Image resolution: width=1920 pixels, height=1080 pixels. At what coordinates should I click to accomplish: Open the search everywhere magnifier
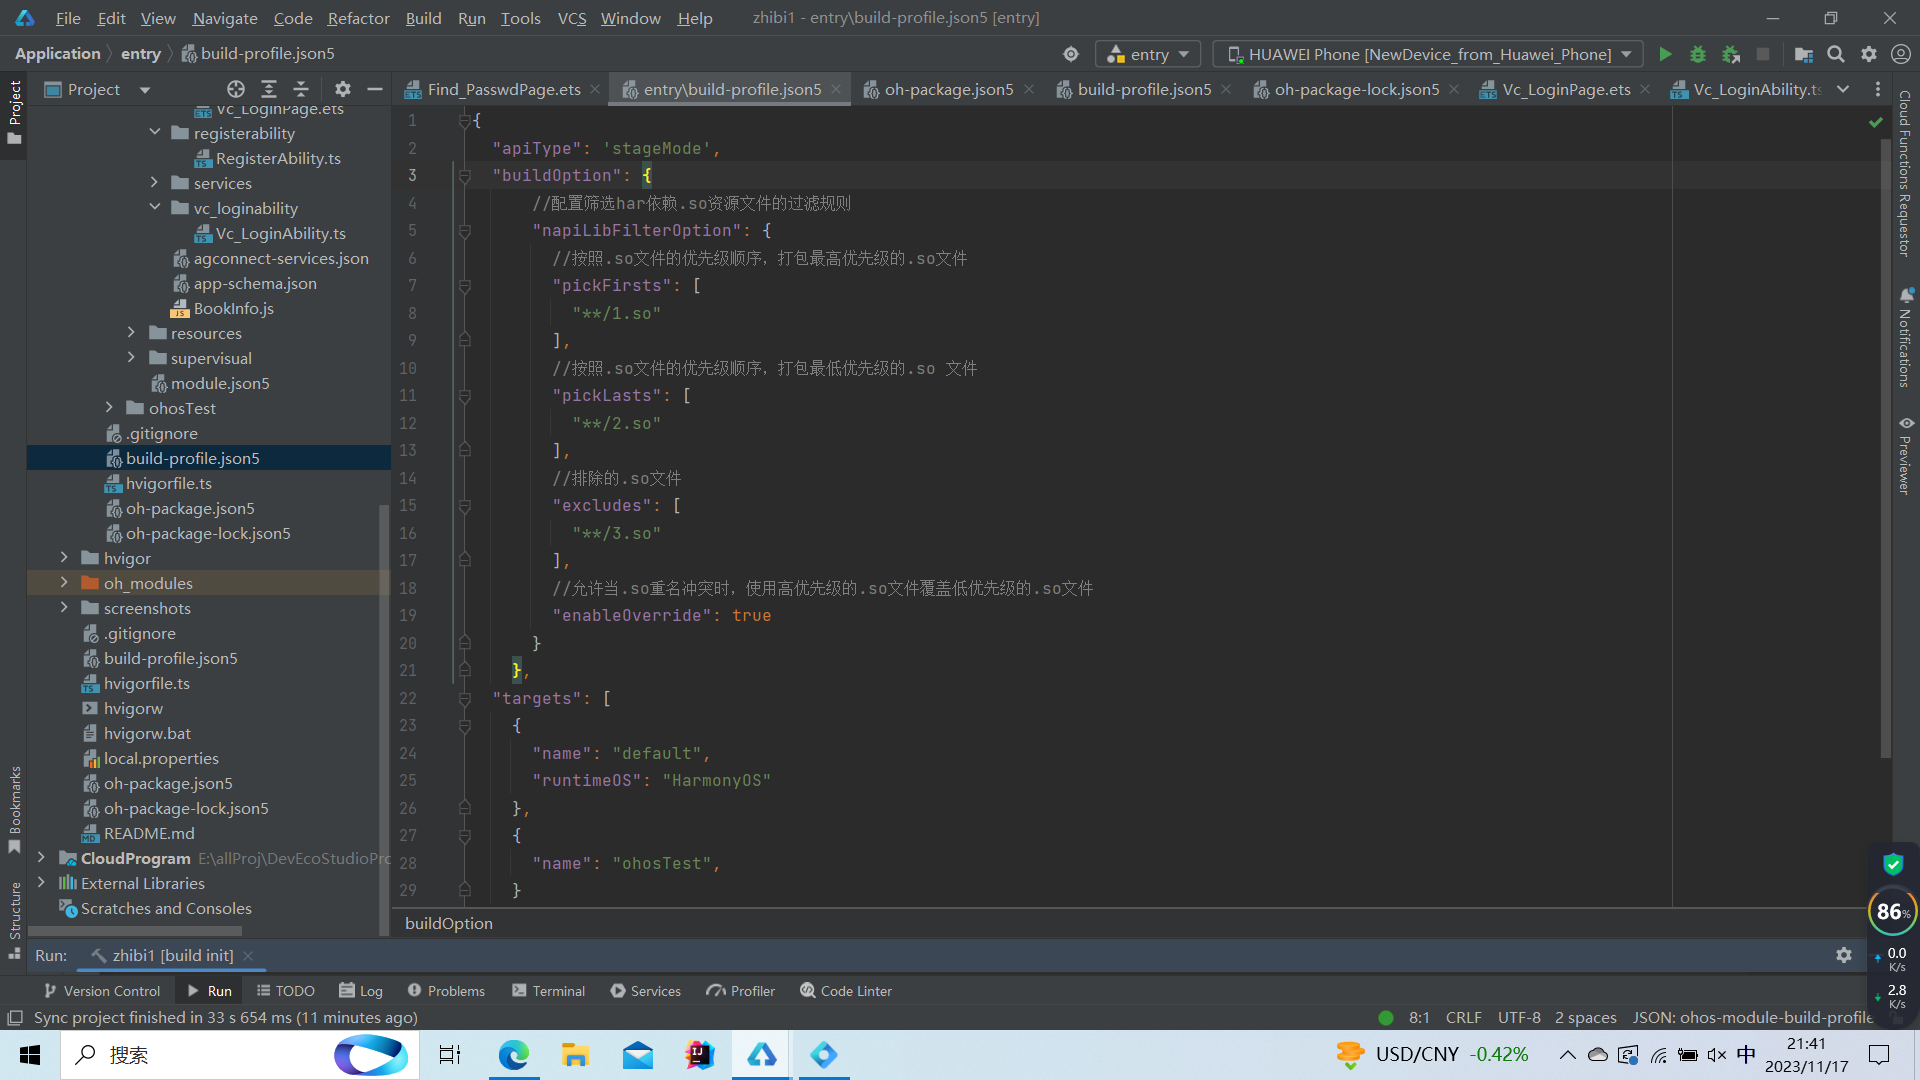point(1836,54)
